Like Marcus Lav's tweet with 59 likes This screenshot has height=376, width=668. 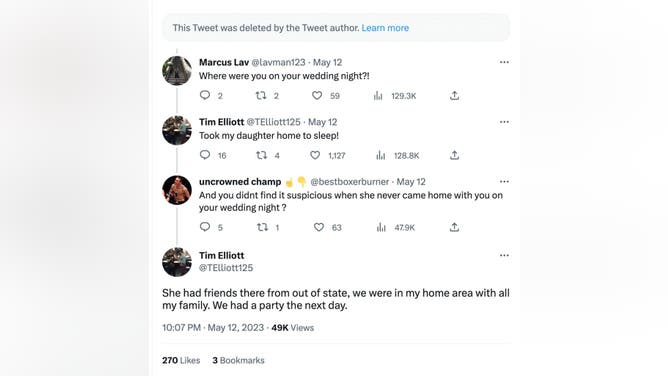click(x=317, y=95)
